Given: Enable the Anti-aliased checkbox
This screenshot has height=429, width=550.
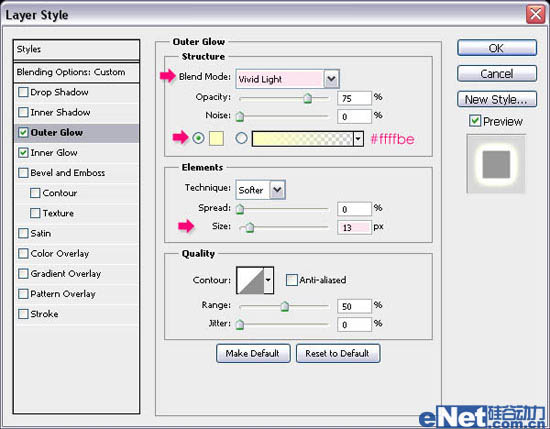Looking at the screenshot, I should click(x=291, y=280).
